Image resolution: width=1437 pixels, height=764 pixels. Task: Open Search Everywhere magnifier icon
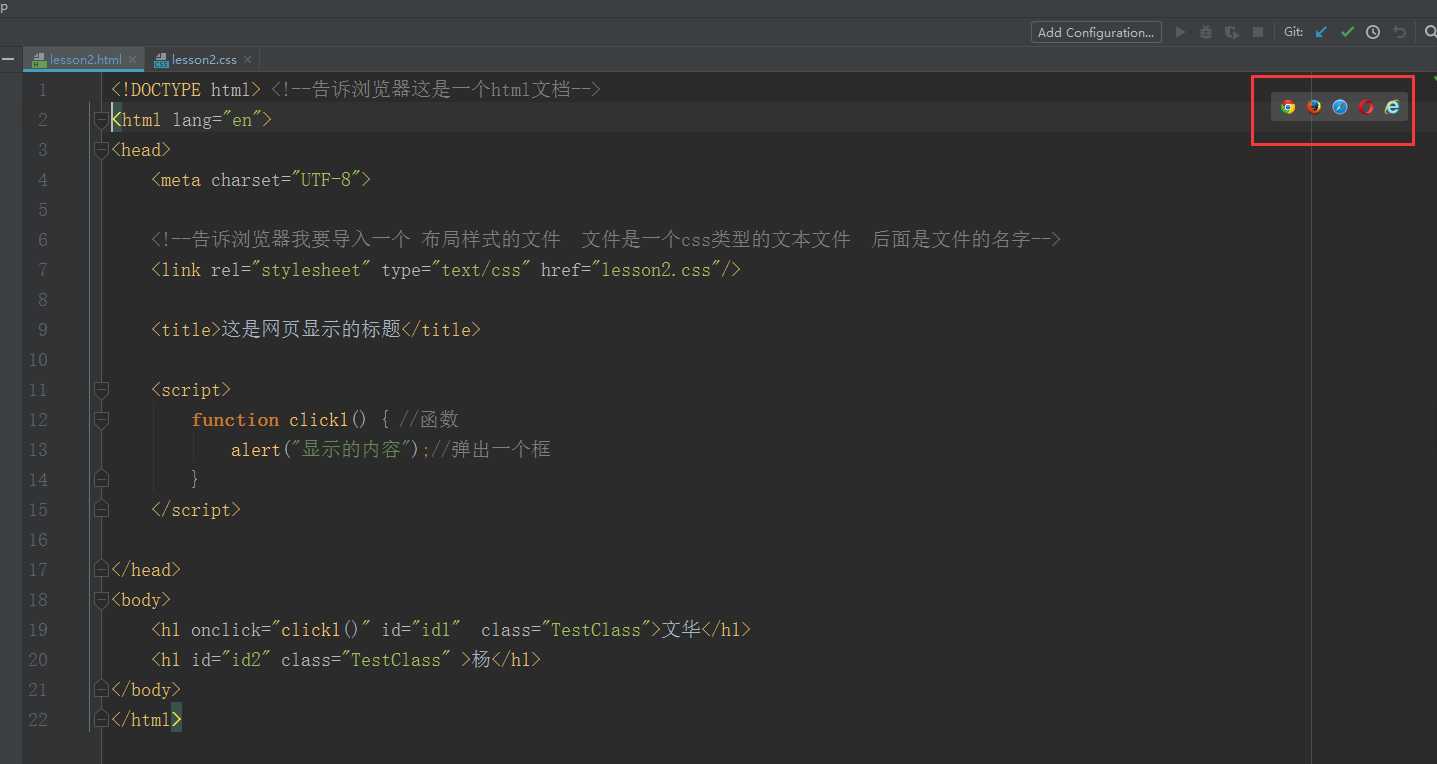pos(1430,32)
